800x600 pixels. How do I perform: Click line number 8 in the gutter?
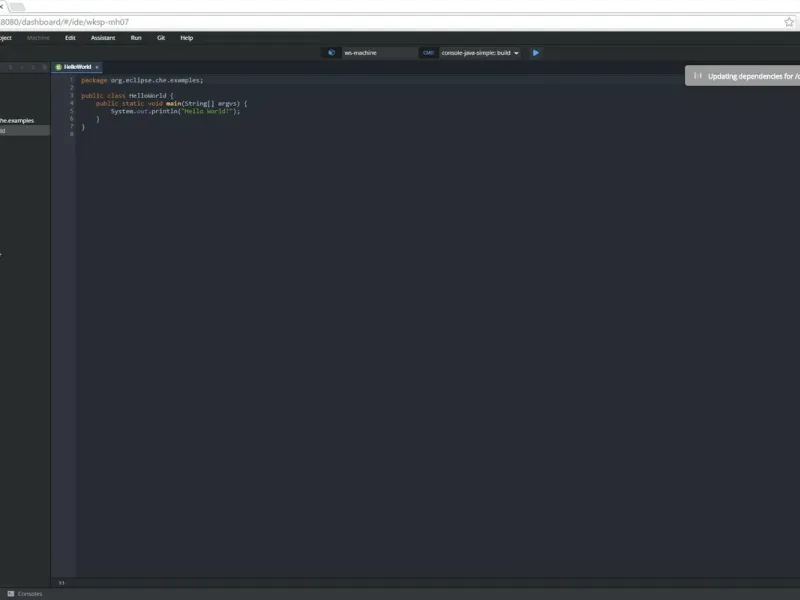71,134
